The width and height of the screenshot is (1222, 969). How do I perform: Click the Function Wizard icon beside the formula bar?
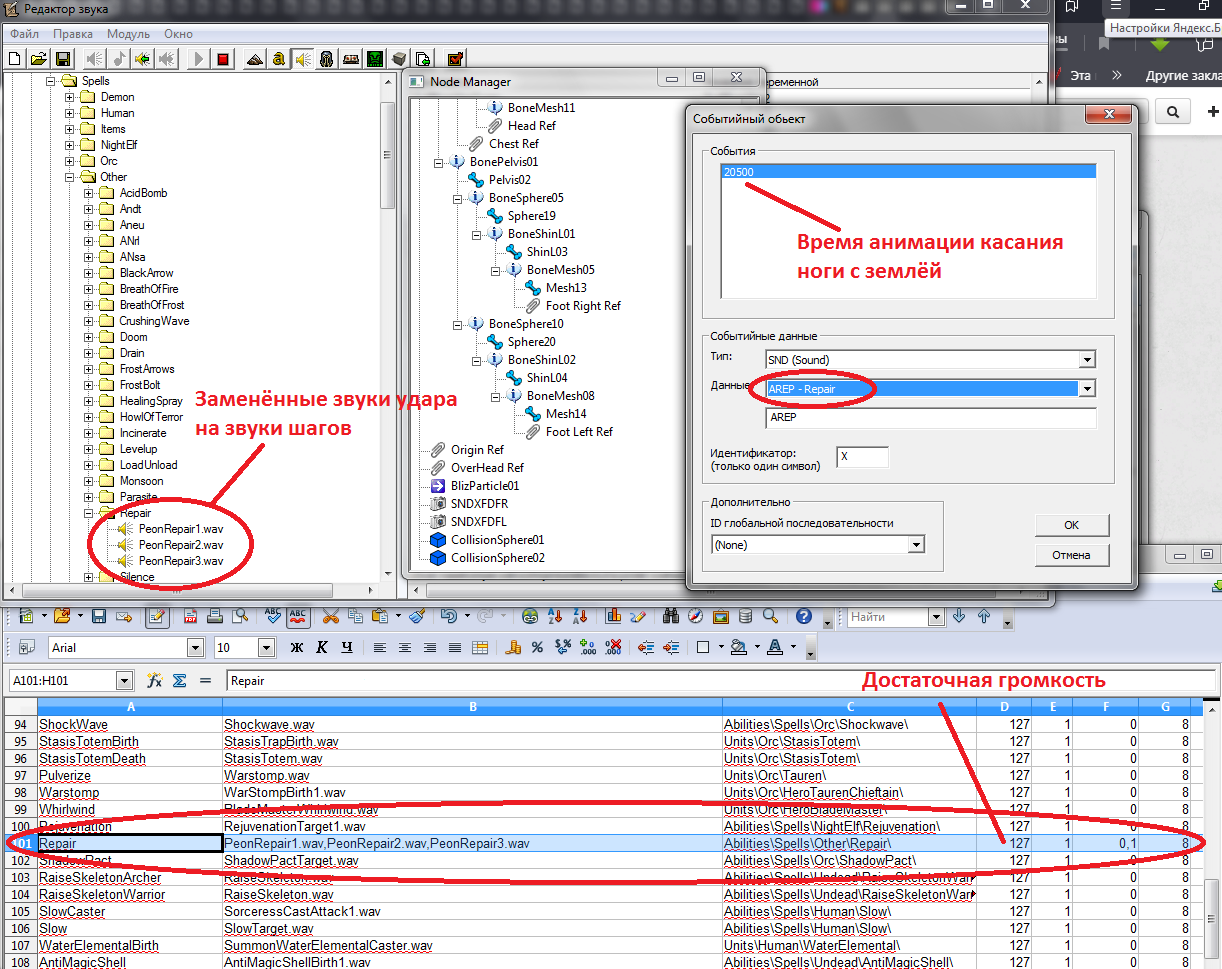point(155,681)
